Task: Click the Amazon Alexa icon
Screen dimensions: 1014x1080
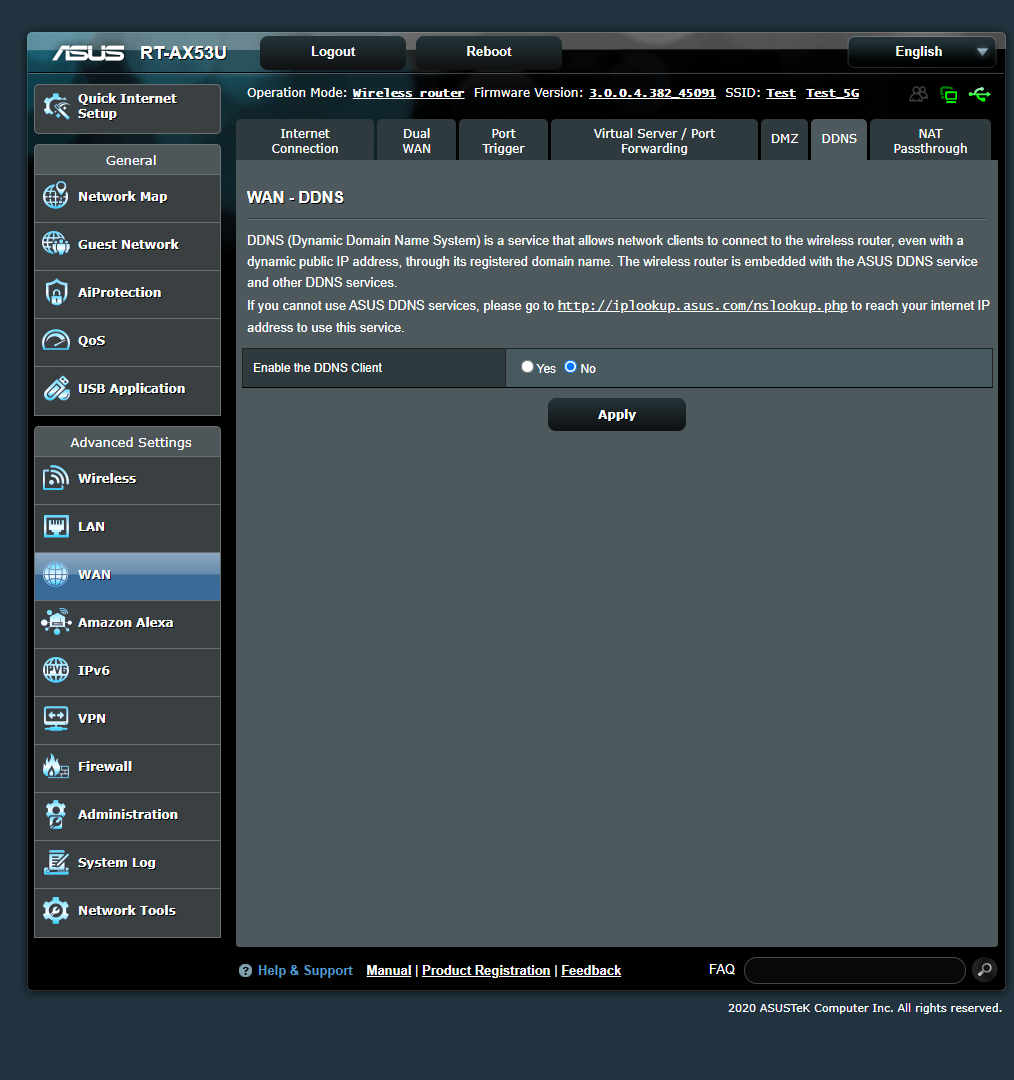Action: (x=56, y=622)
